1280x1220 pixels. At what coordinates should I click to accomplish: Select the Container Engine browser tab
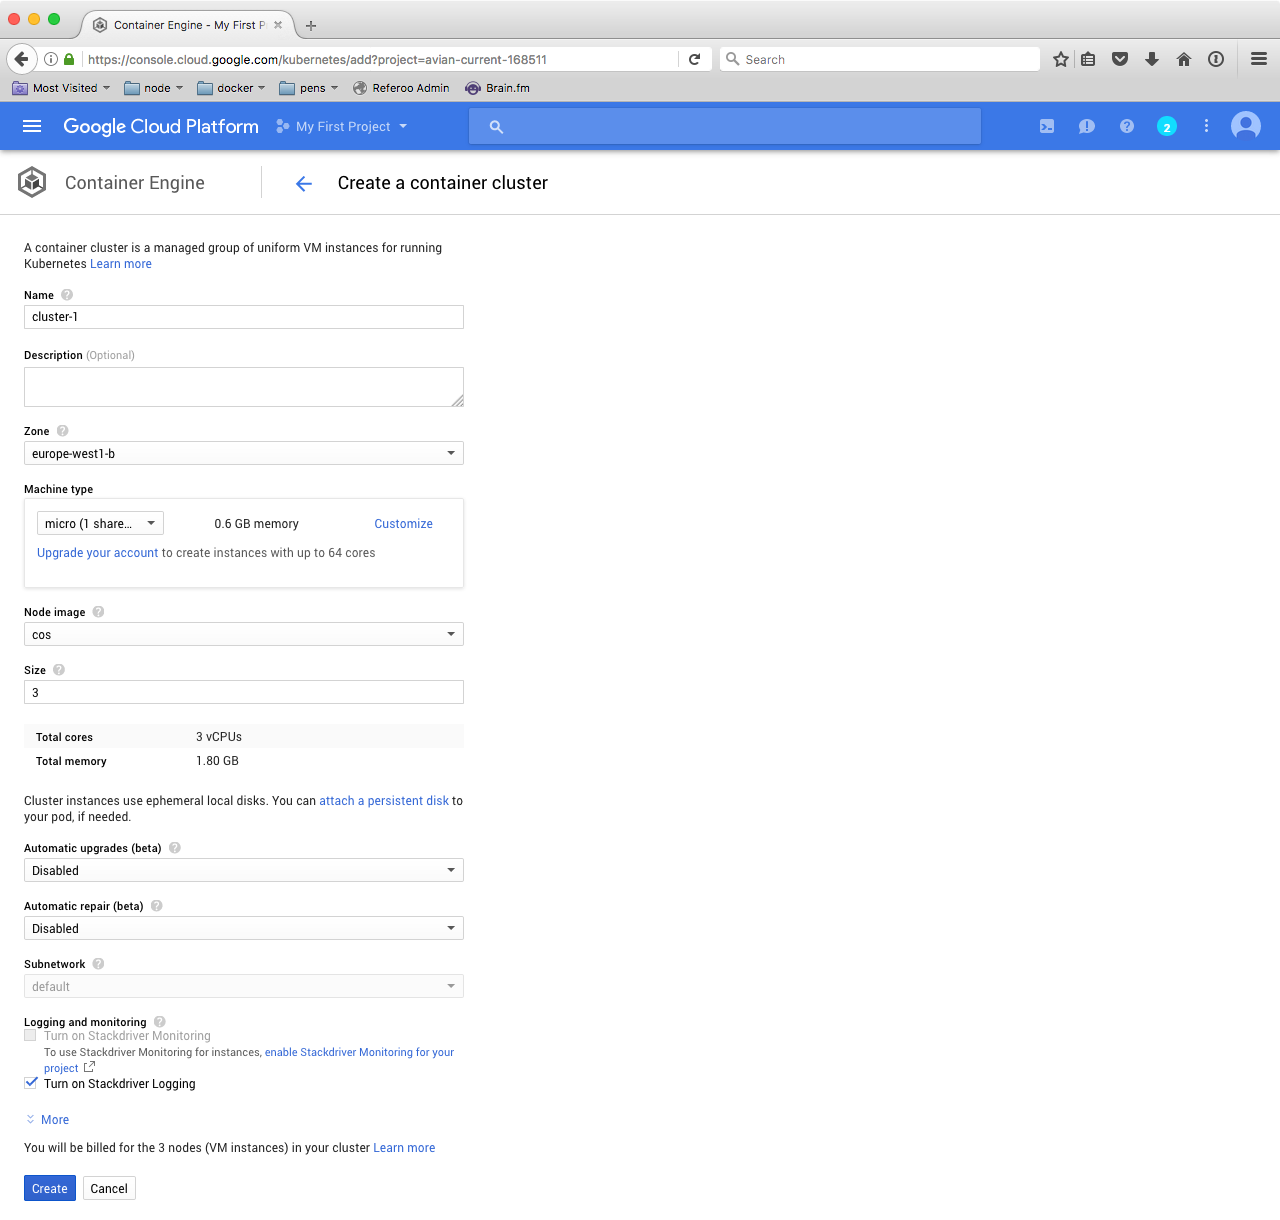point(187,25)
